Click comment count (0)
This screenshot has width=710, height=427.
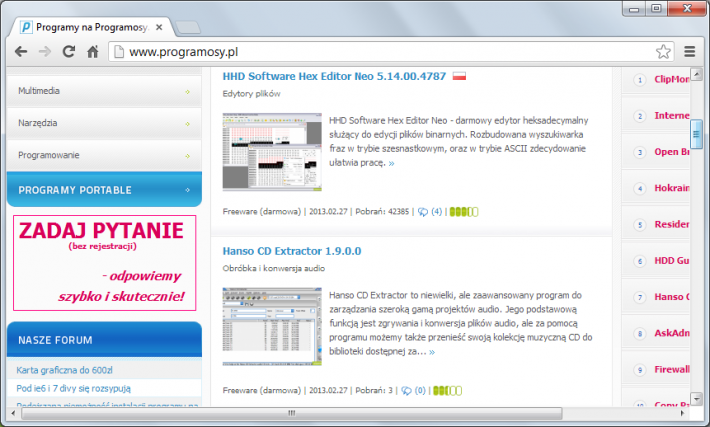pos(420,390)
